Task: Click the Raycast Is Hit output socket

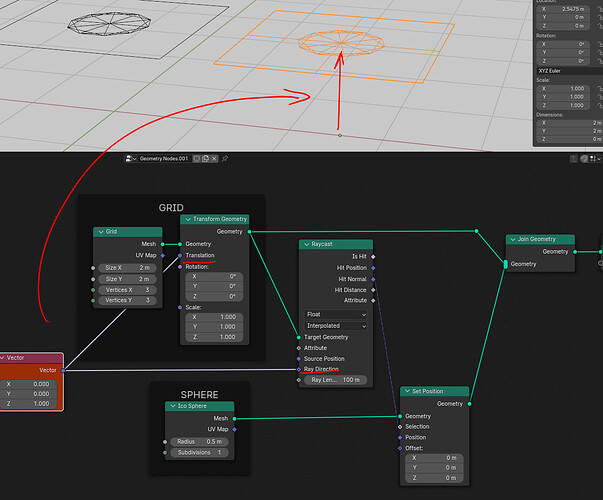Action: 373,257
